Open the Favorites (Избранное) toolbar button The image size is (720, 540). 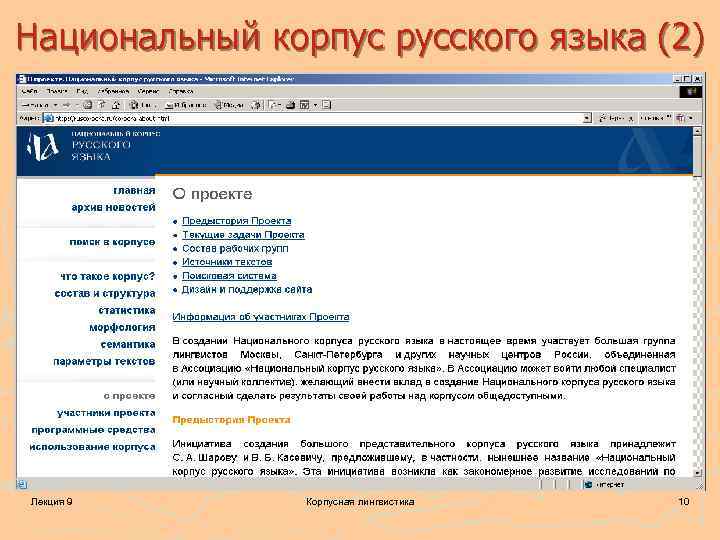(185, 105)
